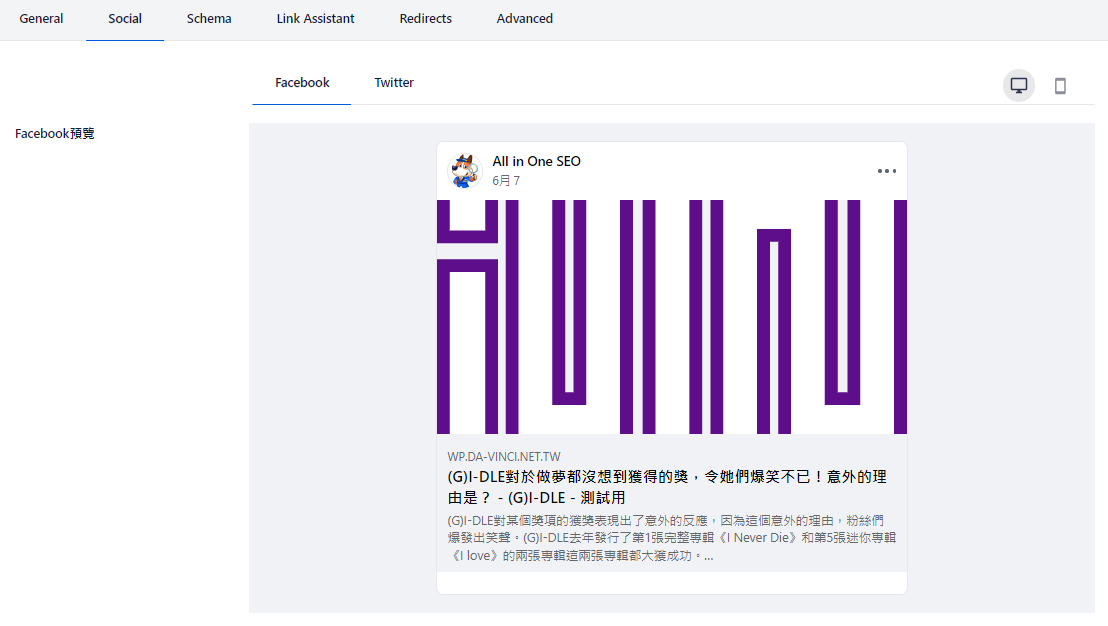The width and height of the screenshot is (1108, 626).
Task: Switch to the Twitter sub-tab
Action: click(x=394, y=83)
